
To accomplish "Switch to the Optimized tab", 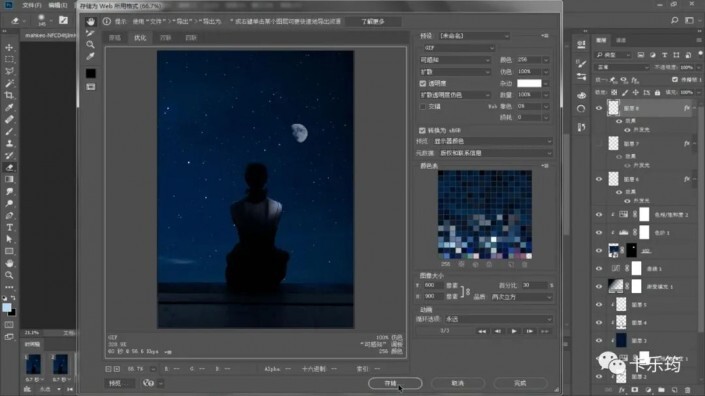I will pyautogui.click(x=140, y=38).
